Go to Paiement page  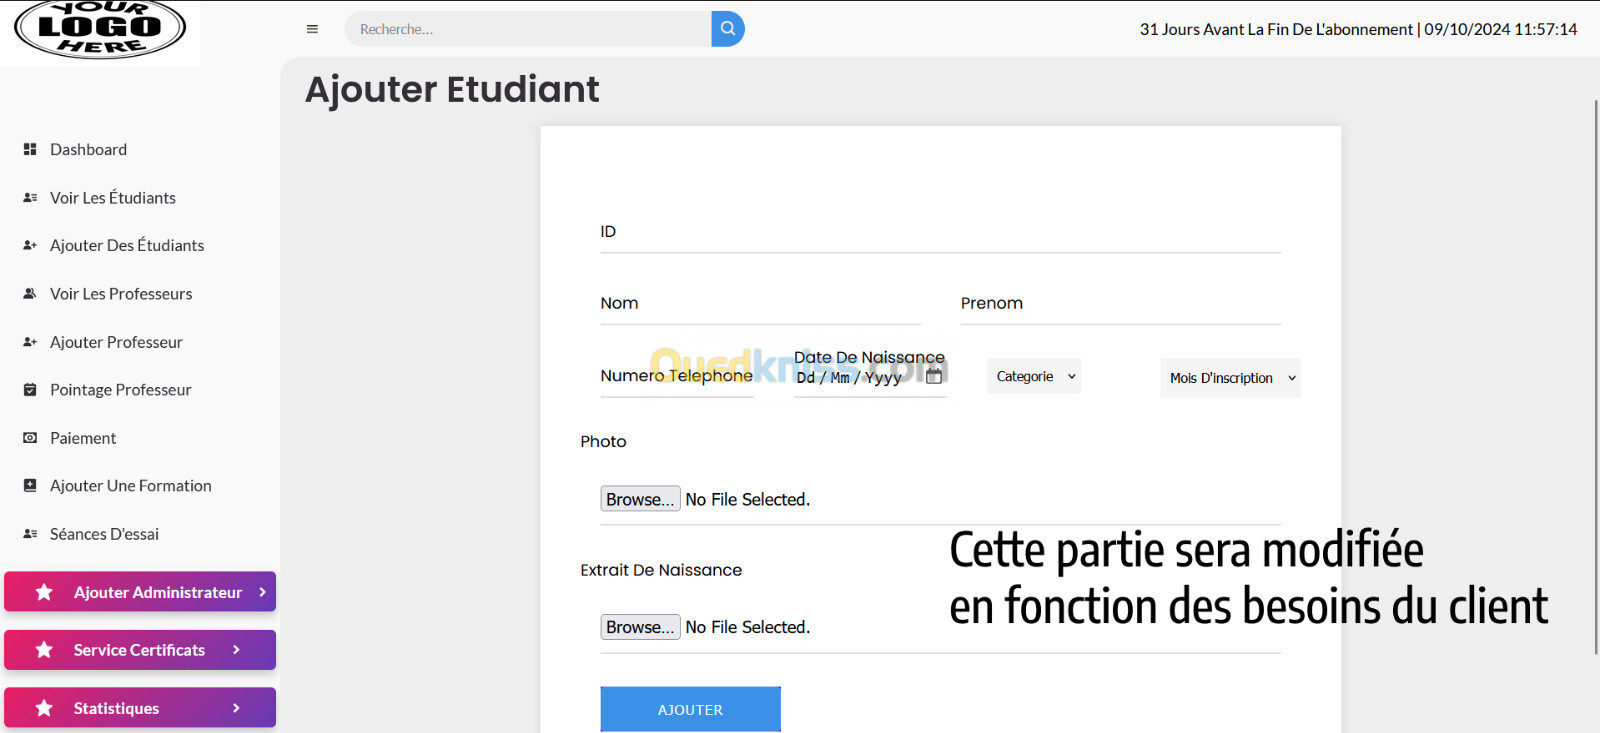click(83, 438)
